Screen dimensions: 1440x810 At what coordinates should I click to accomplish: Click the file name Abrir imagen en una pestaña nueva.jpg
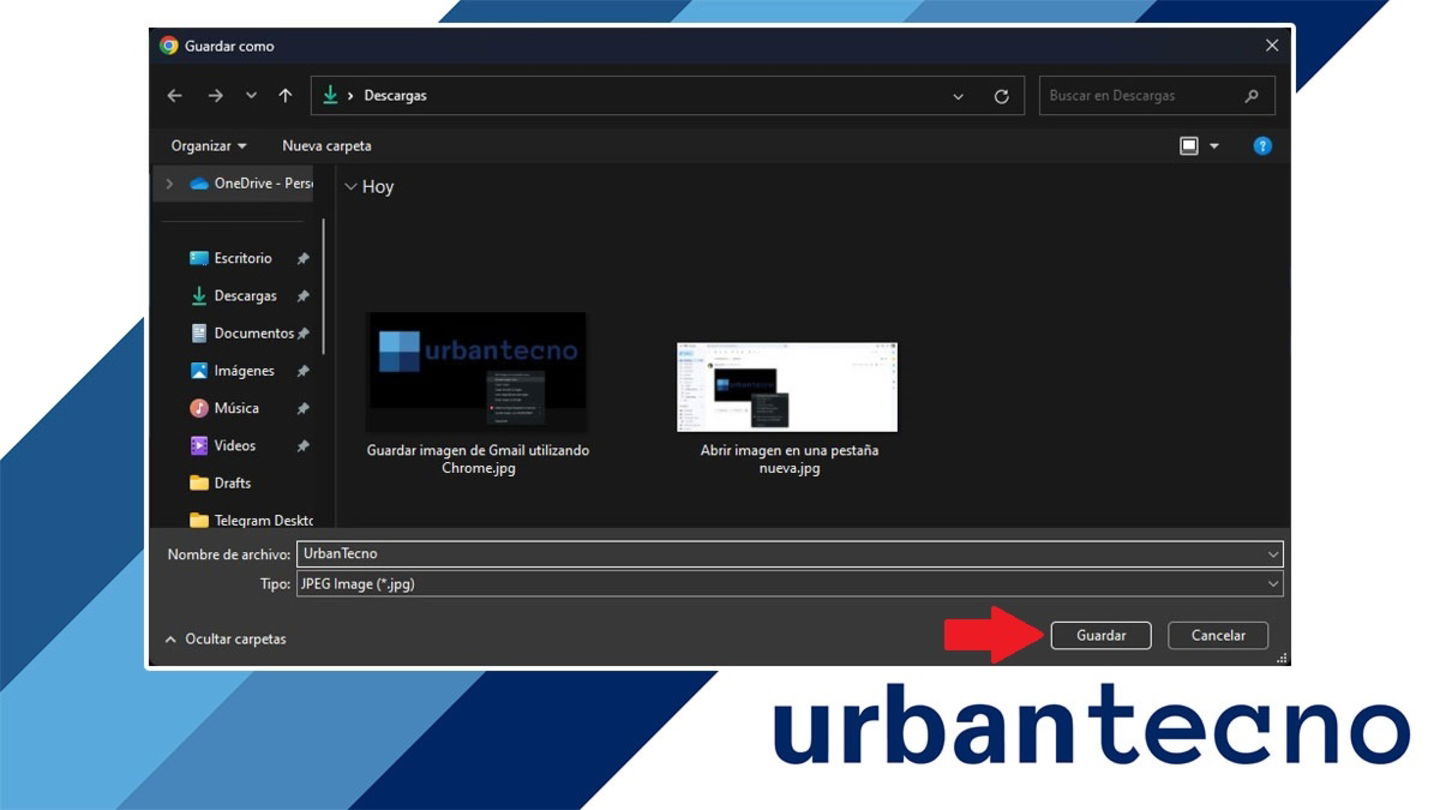[789, 459]
